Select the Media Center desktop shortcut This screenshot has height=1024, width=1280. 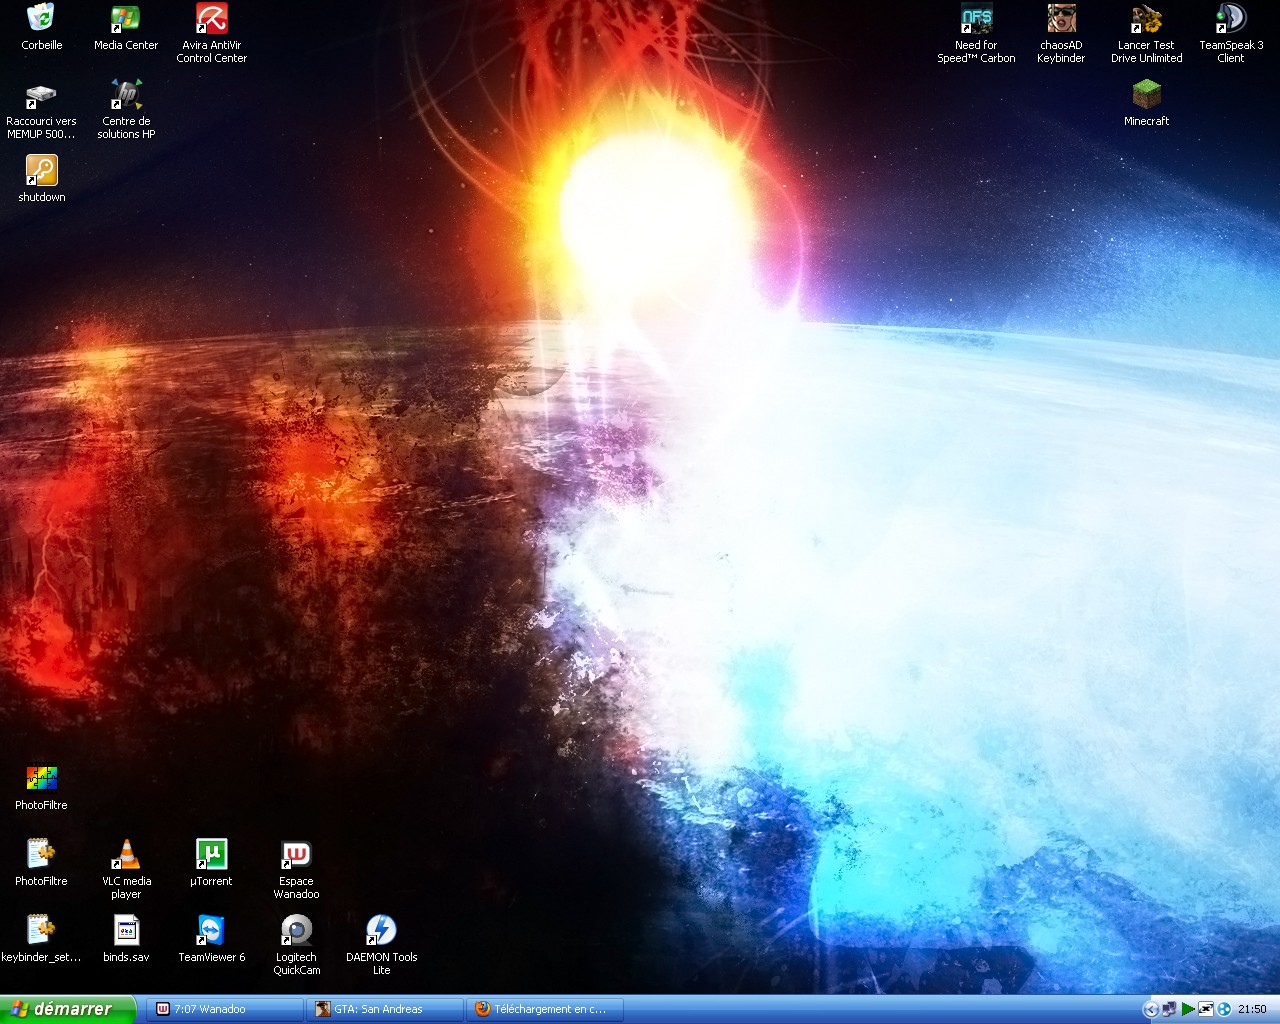pyautogui.click(x=126, y=27)
